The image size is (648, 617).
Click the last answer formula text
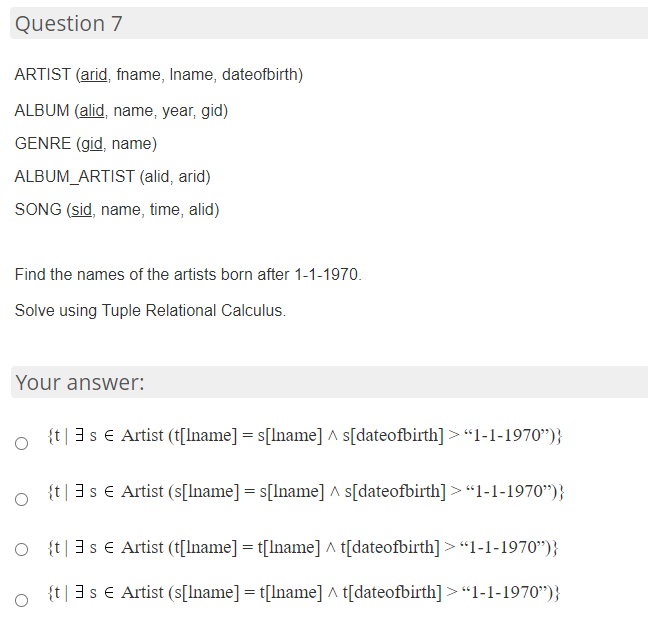coord(304,592)
